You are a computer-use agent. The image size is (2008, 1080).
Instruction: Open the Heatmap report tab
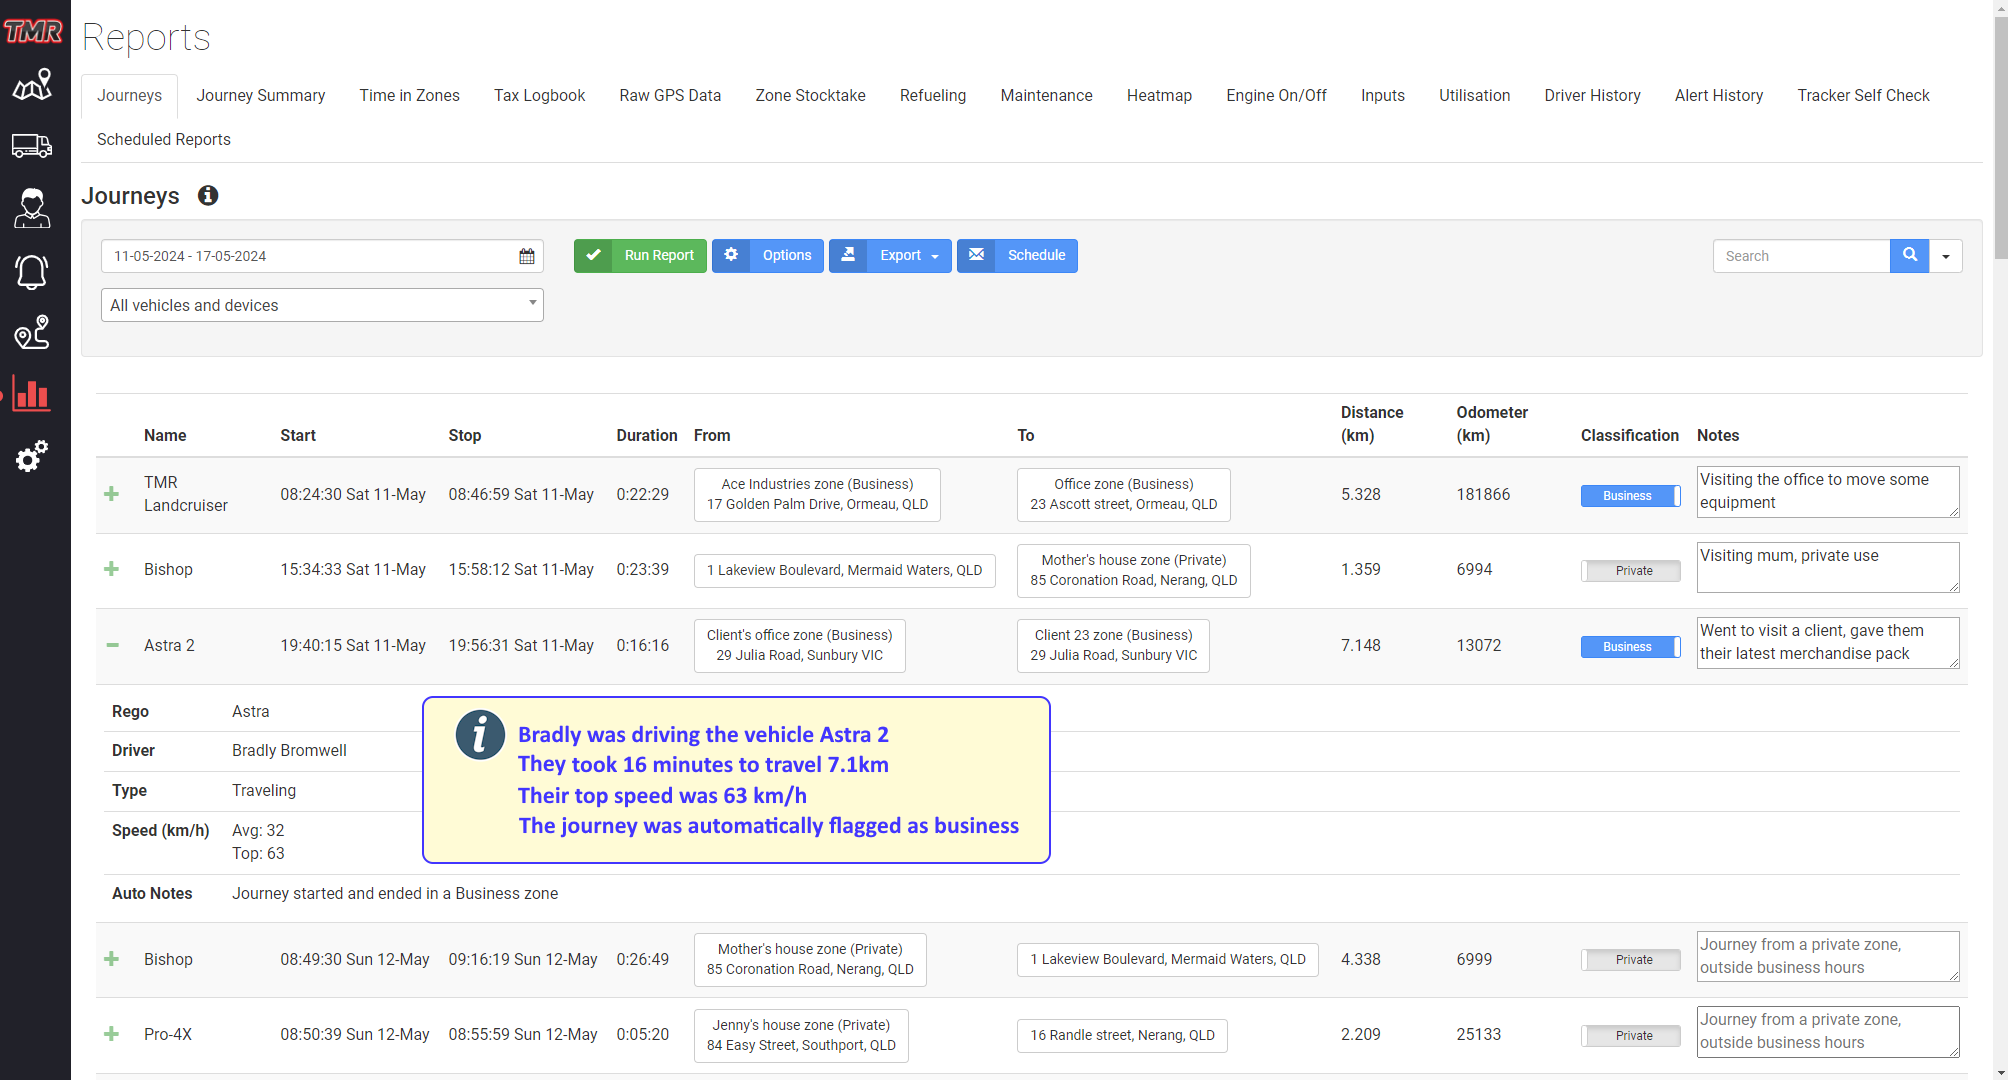pyautogui.click(x=1160, y=96)
